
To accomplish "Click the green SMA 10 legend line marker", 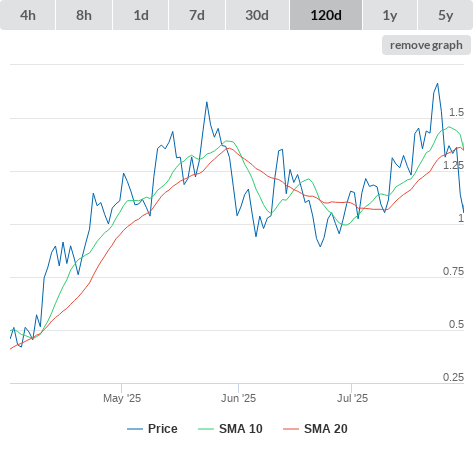I will 206,429.
